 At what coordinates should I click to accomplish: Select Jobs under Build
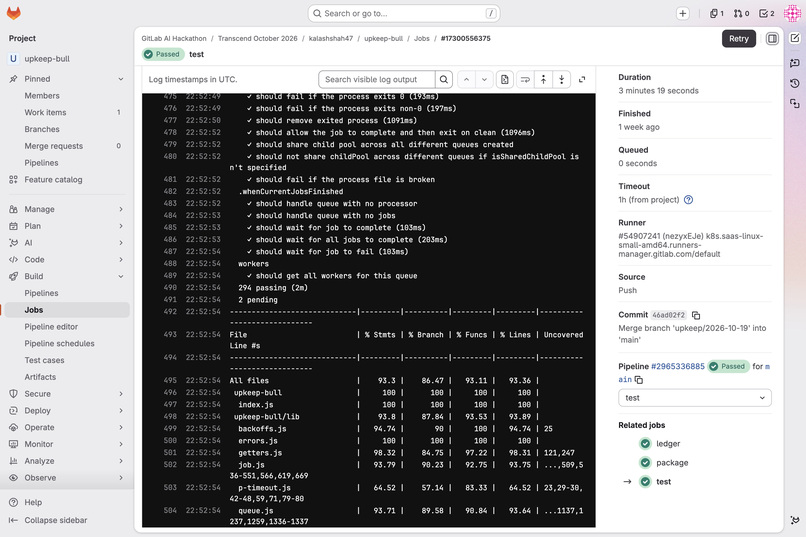(x=67, y=310)
